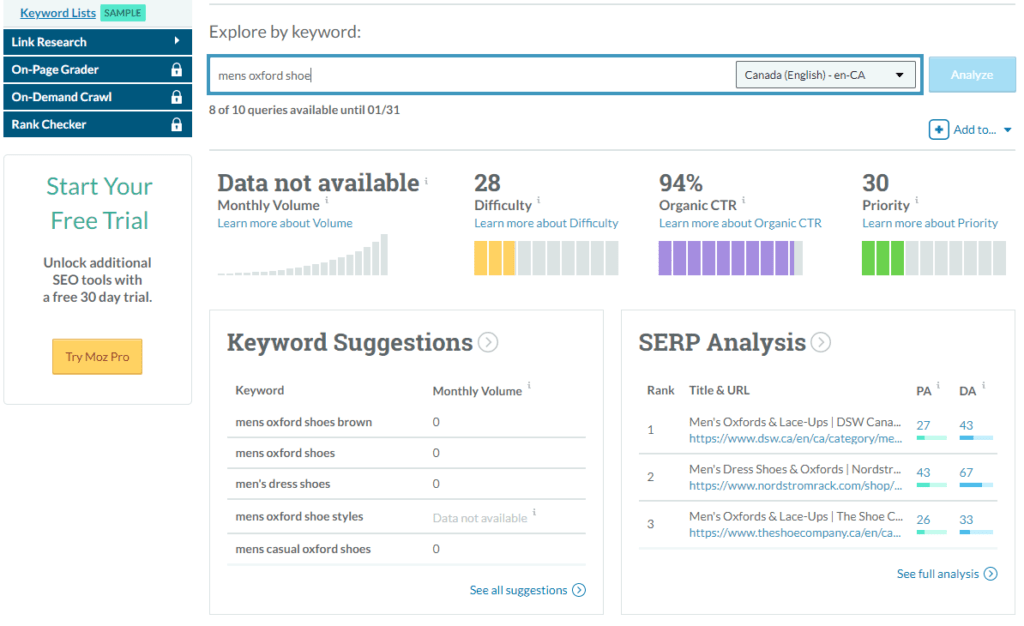
Task: Click the 'Men's Oxfords & Lace-Ups | DSW' title
Action: [795, 422]
